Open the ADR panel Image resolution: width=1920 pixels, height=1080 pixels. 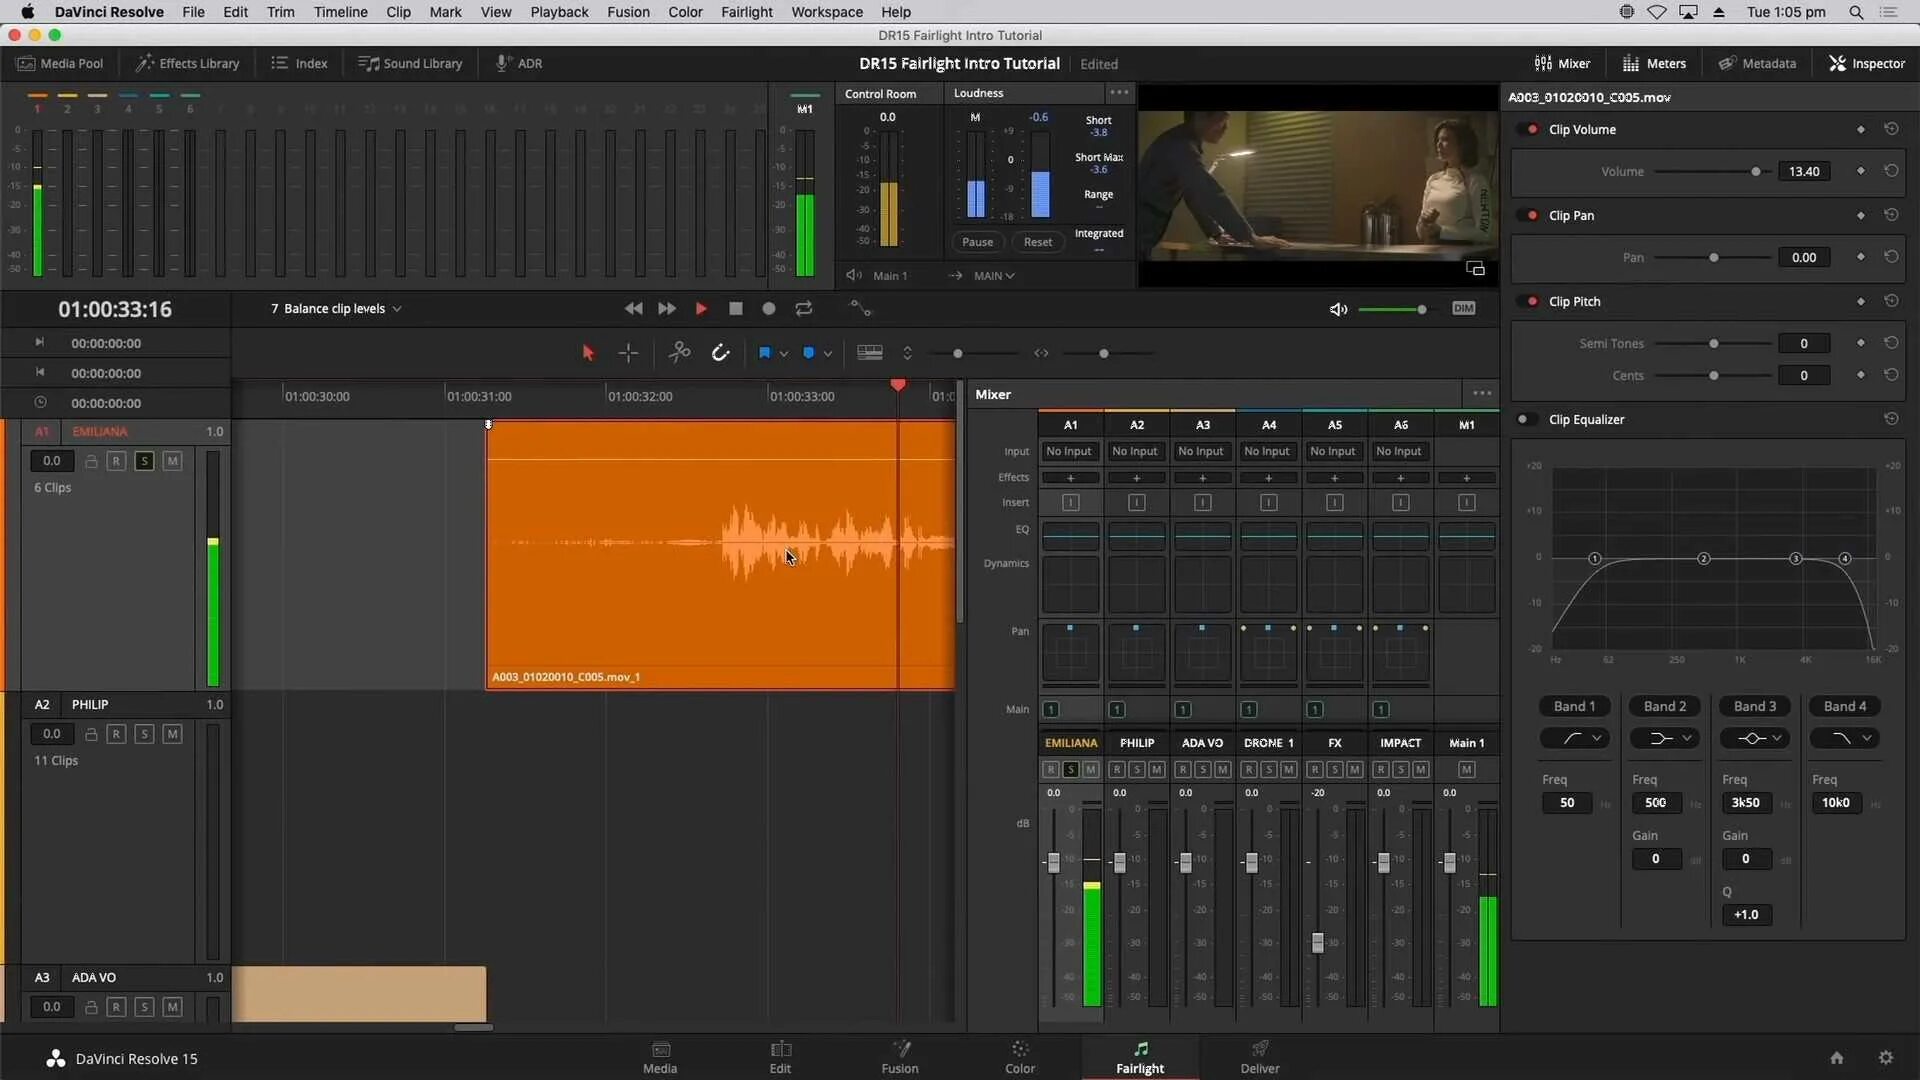(x=520, y=63)
